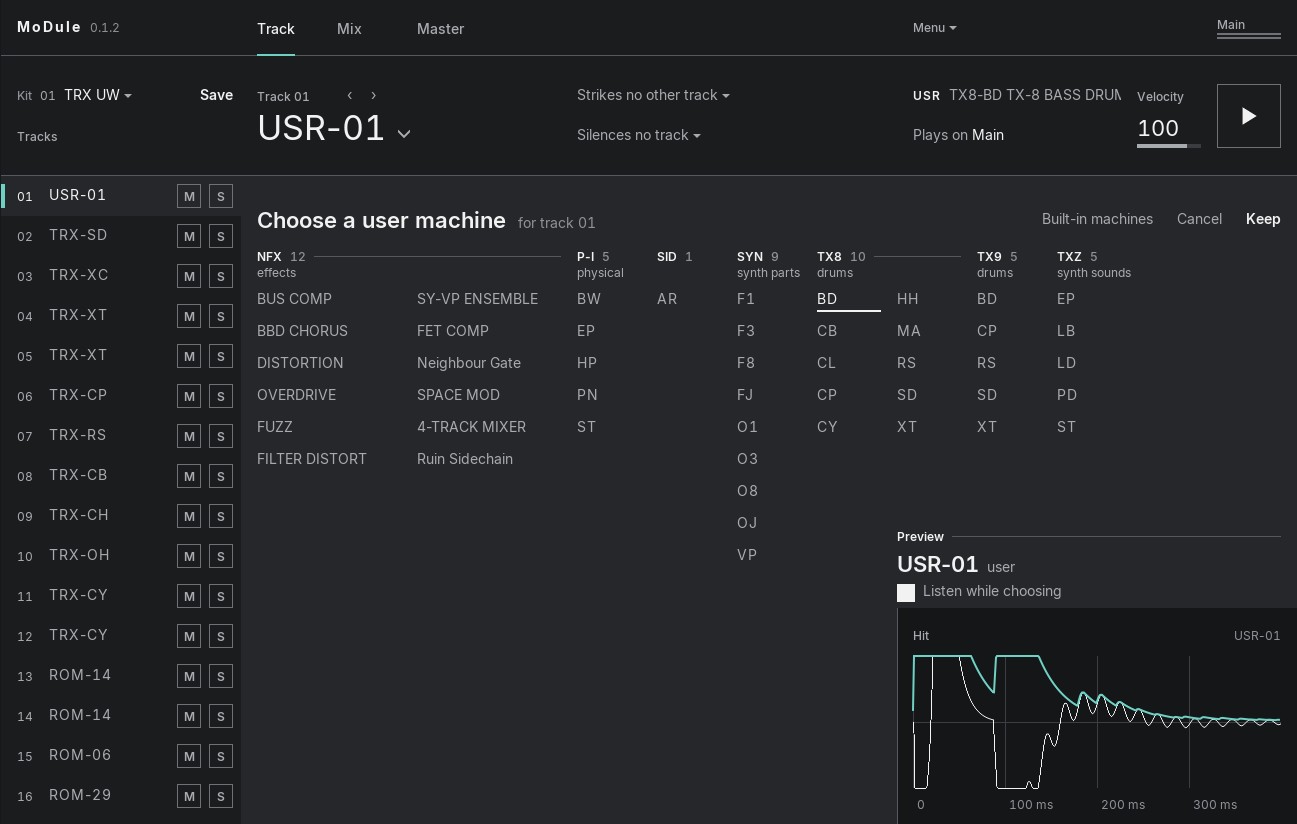Click Keep to confirm machine
The height and width of the screenshot is (824, 1297).
point(1263,219)
